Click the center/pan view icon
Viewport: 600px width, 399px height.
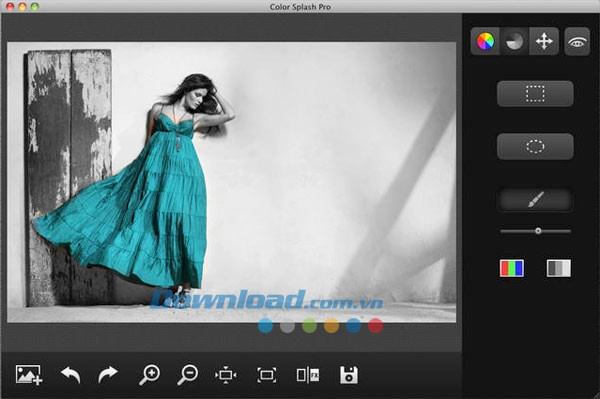tap(226, 375)
